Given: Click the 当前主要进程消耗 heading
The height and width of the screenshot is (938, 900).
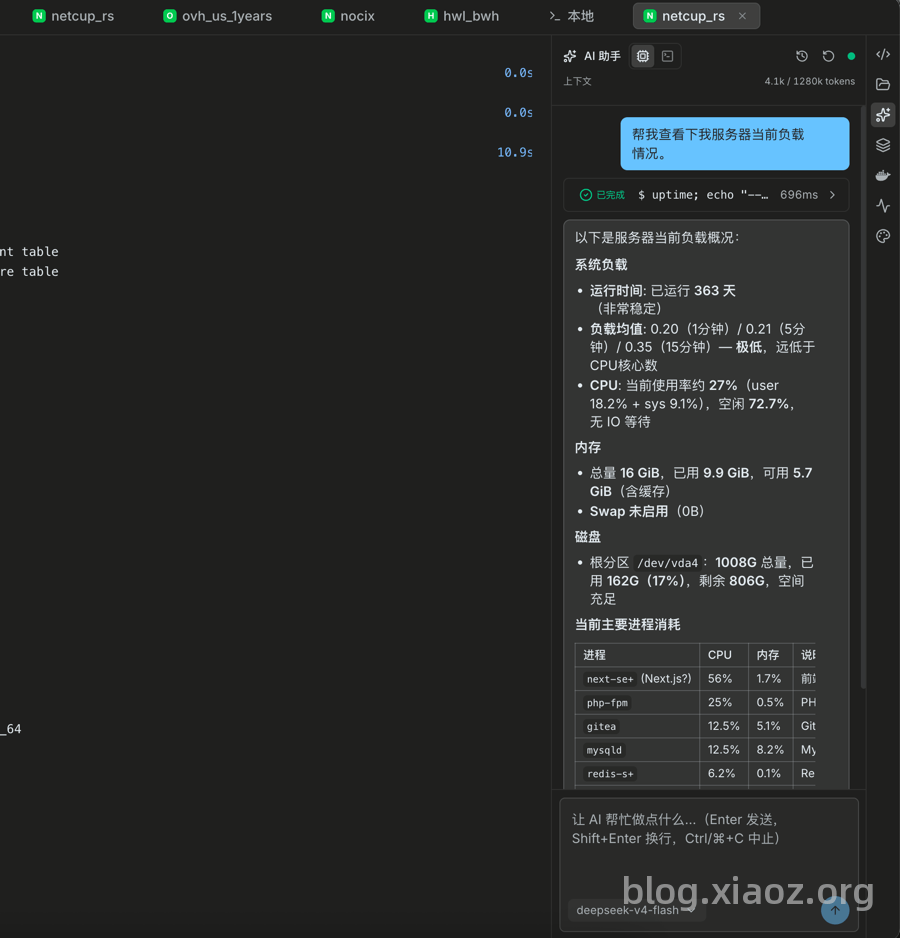Looking at the screenshot, I should 627,625.
